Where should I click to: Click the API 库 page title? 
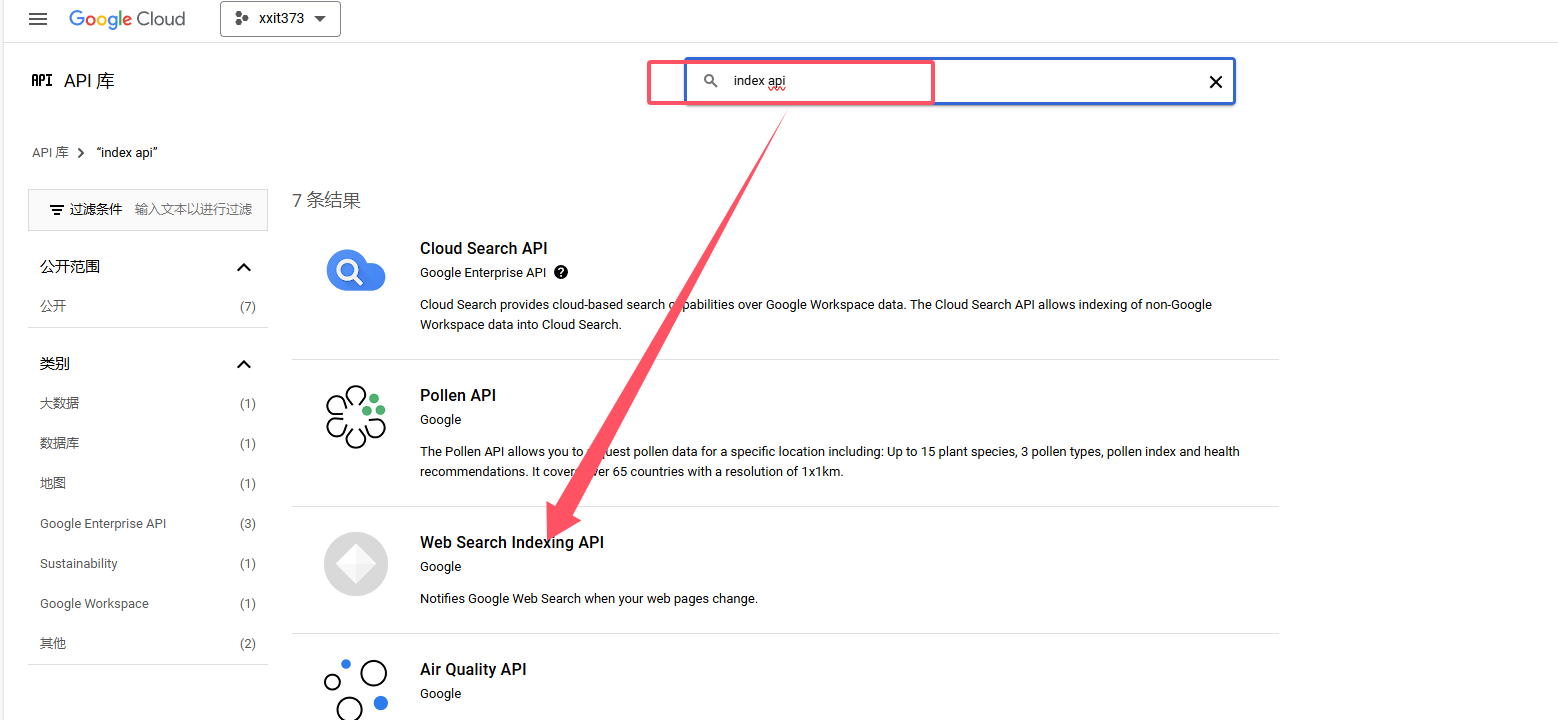[x=89, y=81]
